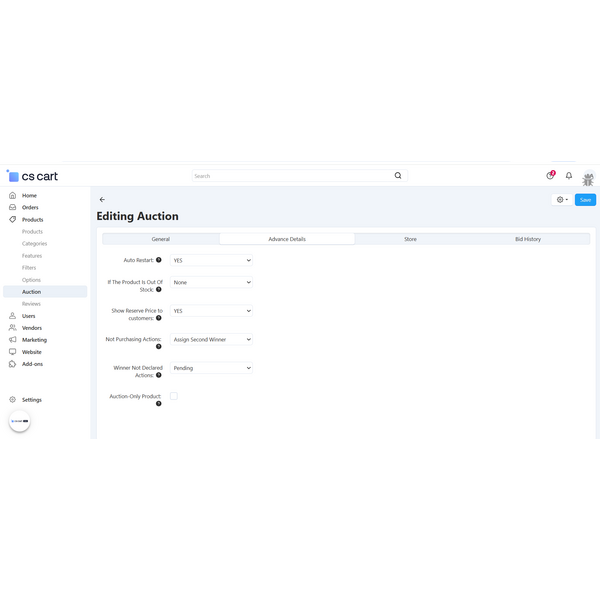Screen dimensions: 600x600
Task: Click the back arrow above Editing Auction
Action: click(x=102, y=200)
